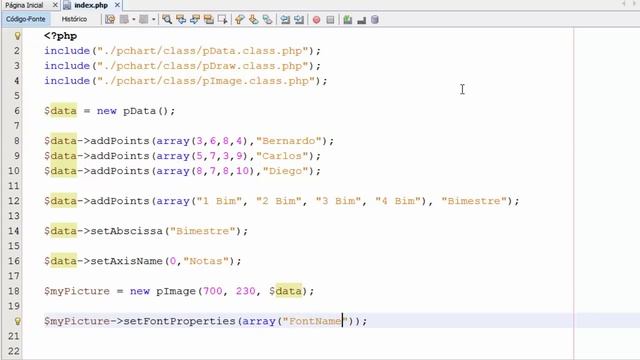Click the Back navigation icon

pos(124,19)
